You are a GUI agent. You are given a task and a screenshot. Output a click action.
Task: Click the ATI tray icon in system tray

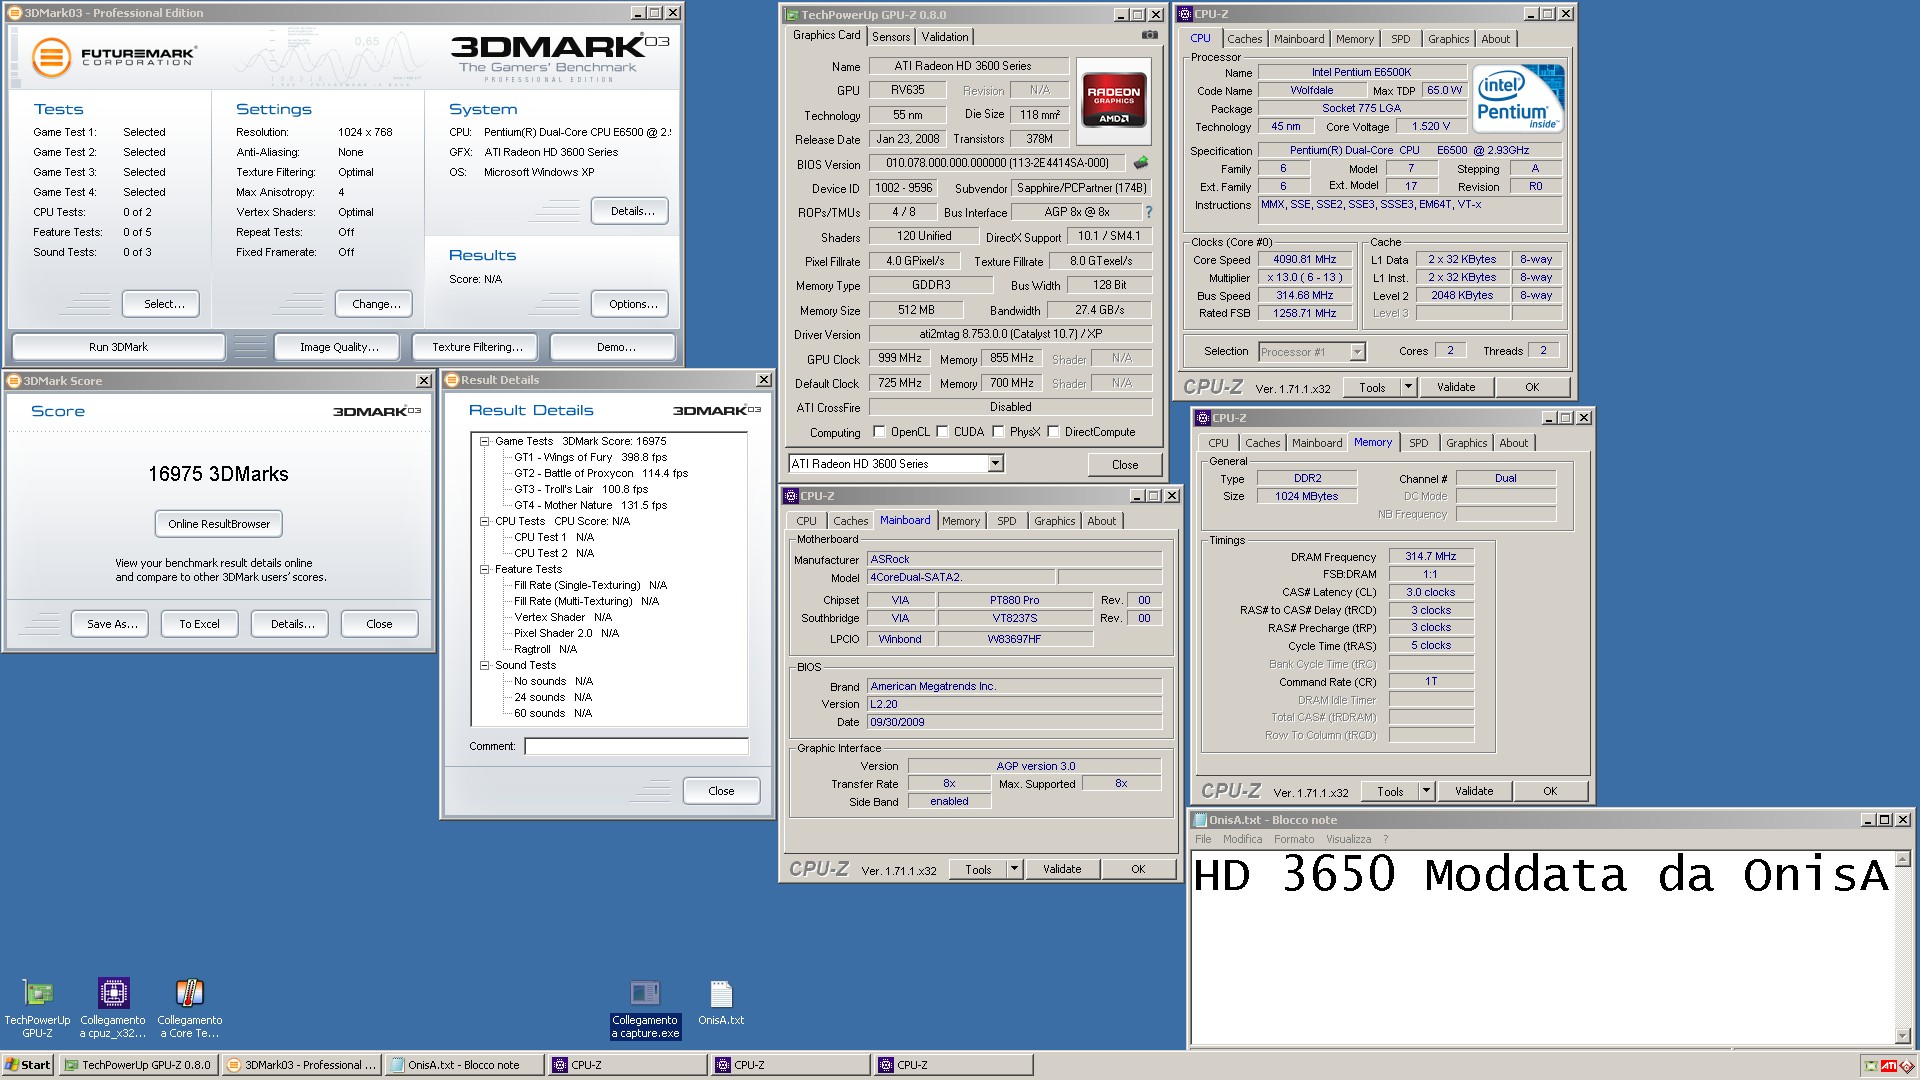1889,1066
